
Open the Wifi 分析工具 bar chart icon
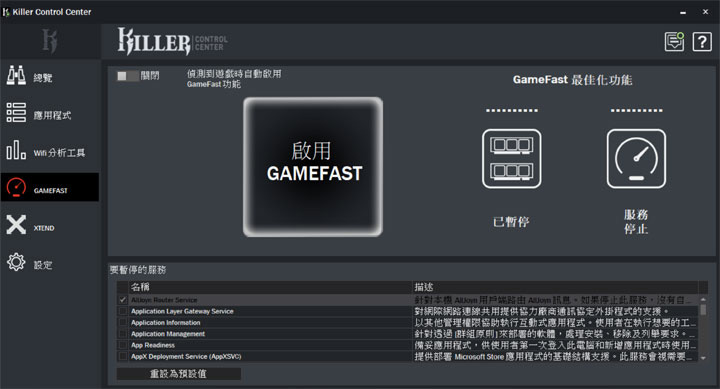16,150
